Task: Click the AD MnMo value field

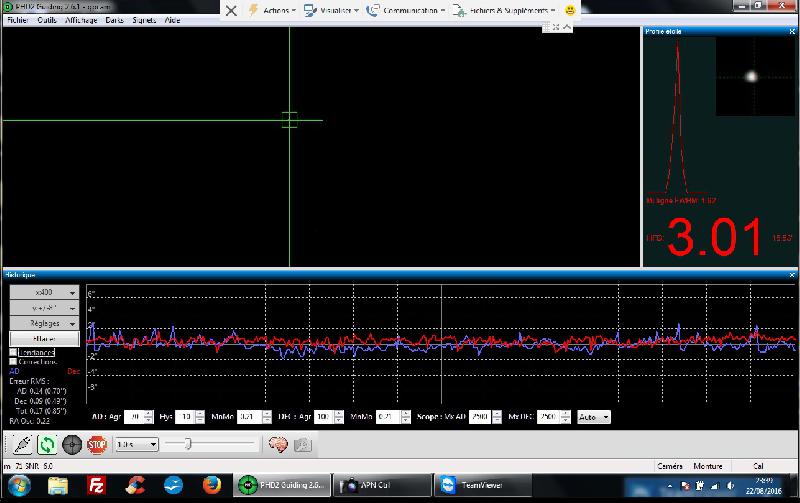Action: pyautogui.click(x=249, y=417)
